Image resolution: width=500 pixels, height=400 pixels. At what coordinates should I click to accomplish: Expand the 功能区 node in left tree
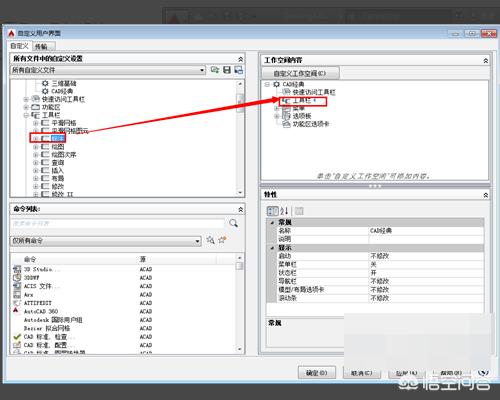click(26, 107)
